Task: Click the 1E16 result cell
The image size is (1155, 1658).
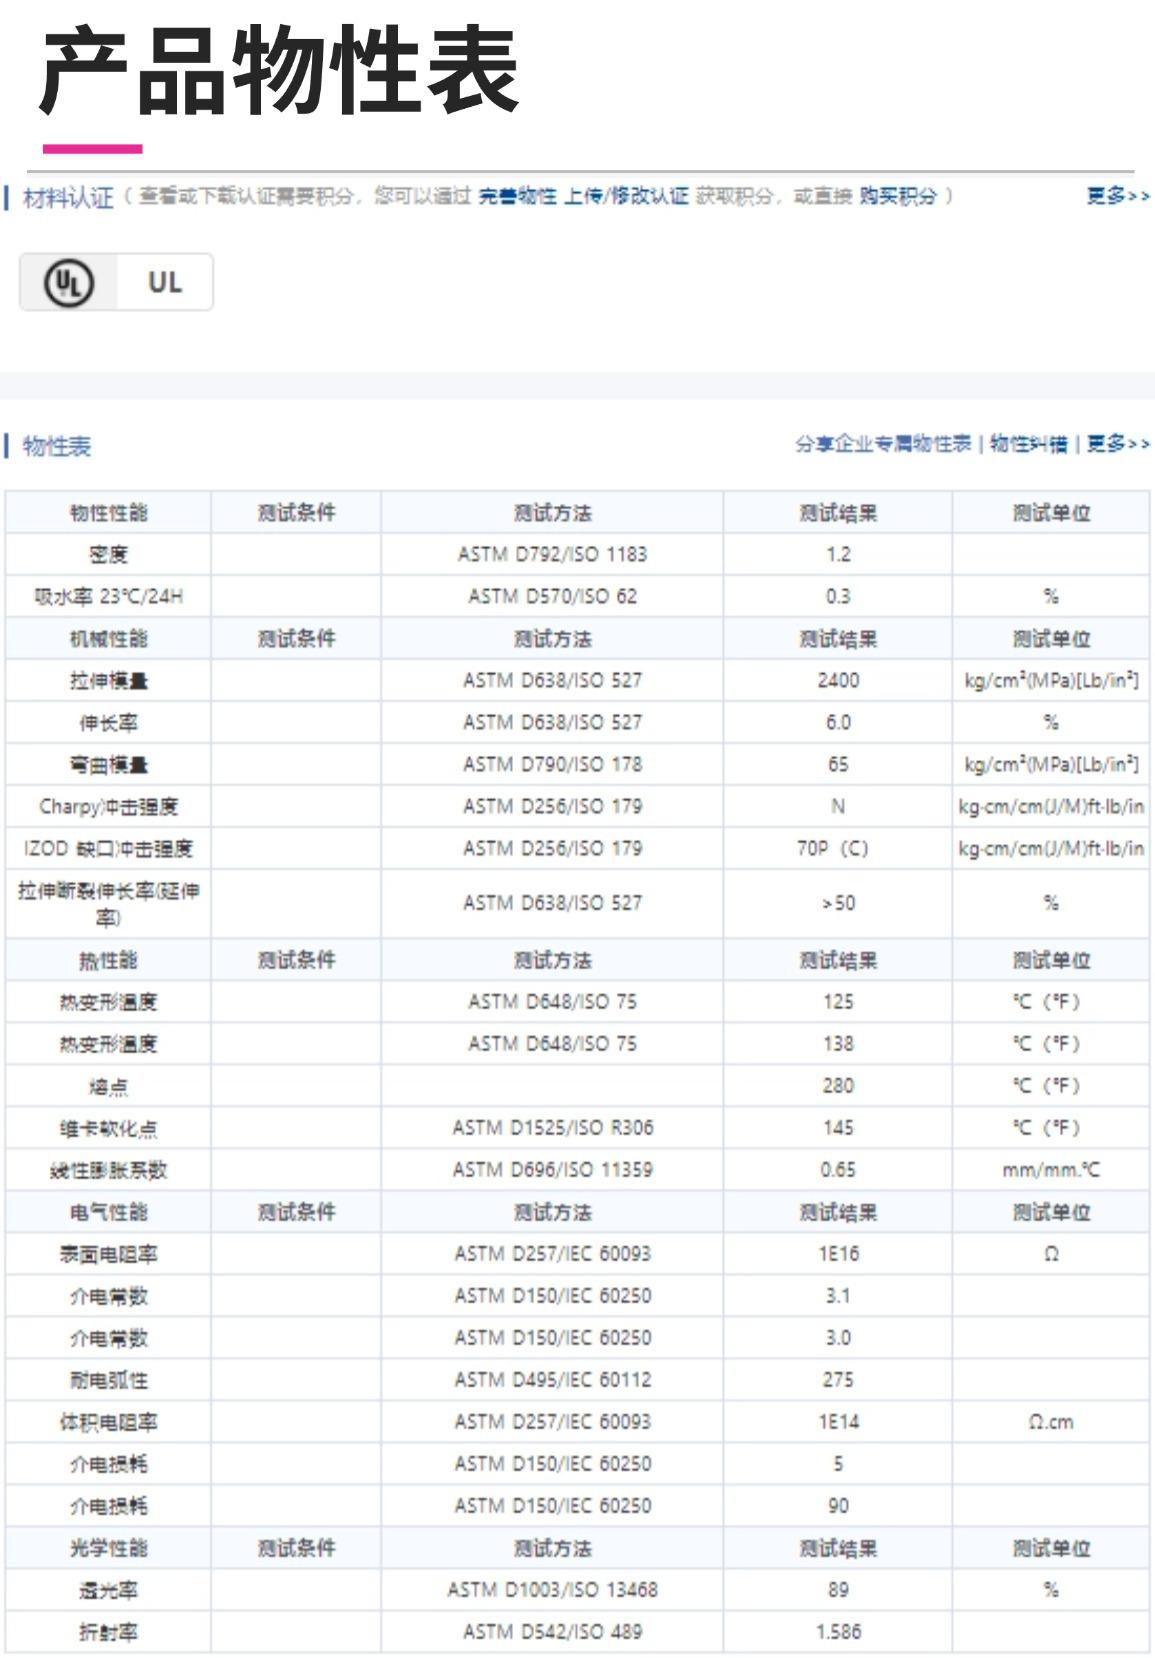Action: tap(838, 1254)
